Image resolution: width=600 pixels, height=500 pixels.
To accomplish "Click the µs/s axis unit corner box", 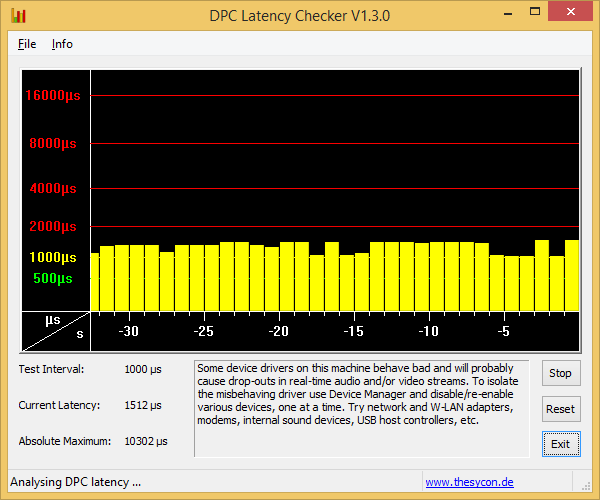I will click(56, 331).
